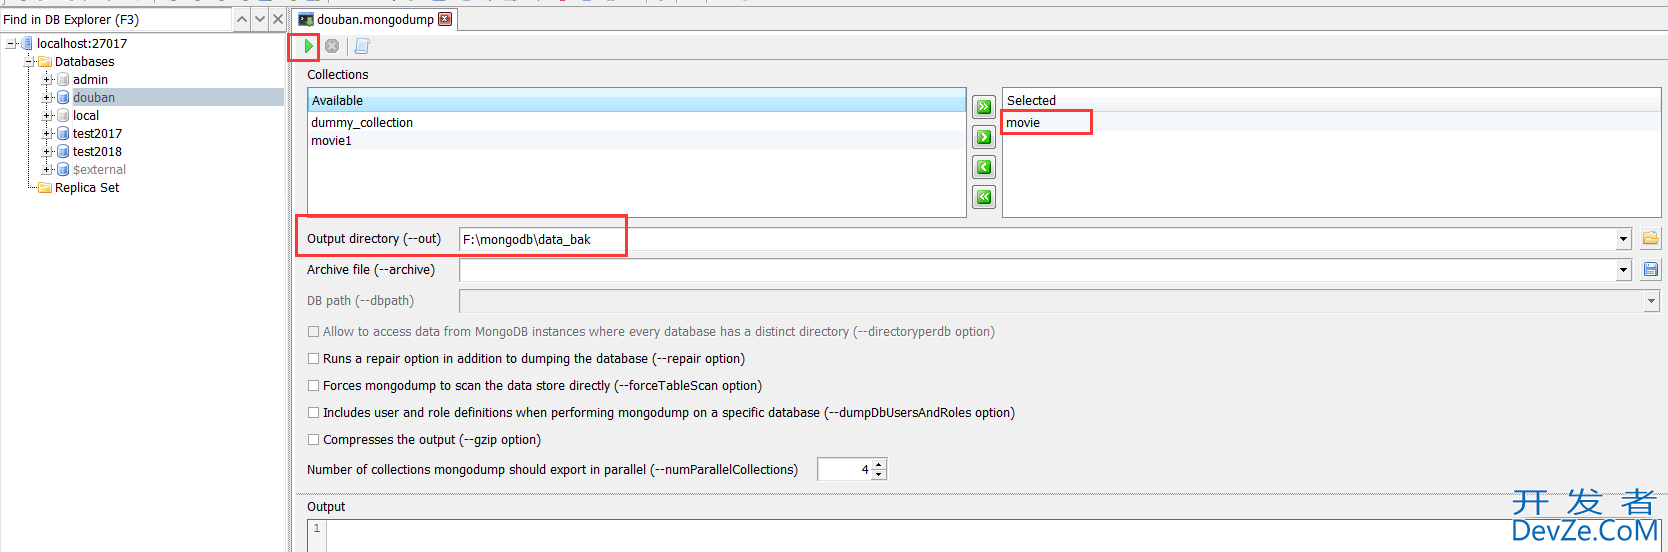
Task: Click the grey stop execution icon
Action: pyautogui.click(x=332, y=46)
